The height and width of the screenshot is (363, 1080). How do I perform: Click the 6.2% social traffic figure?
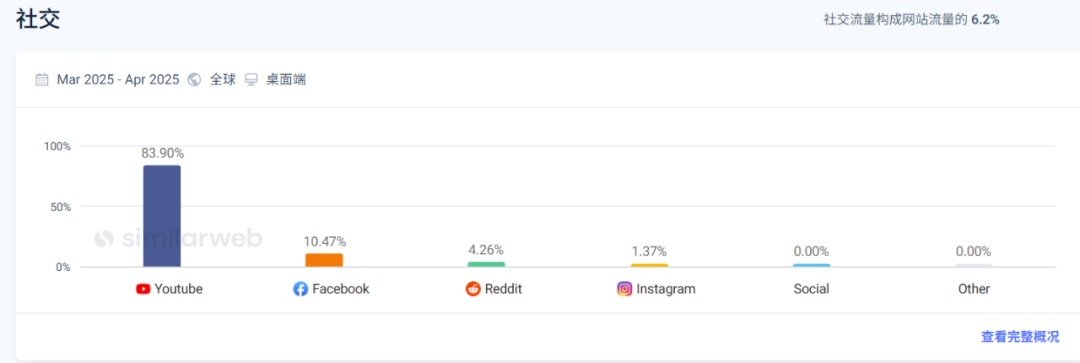coord(985,20)
